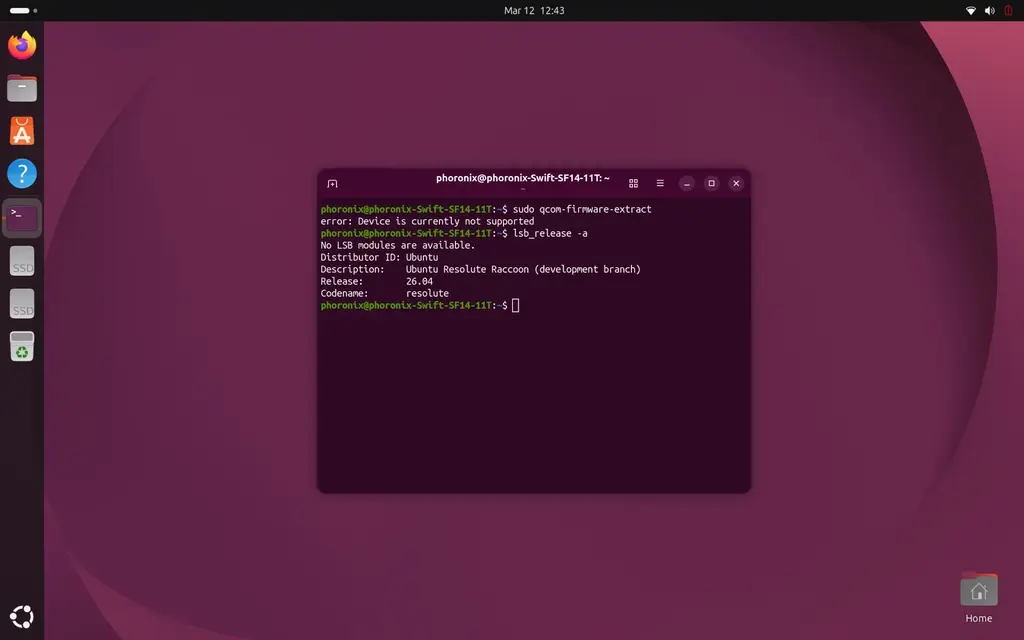
Task: Open the Trash from the dock
Action: 21,347
